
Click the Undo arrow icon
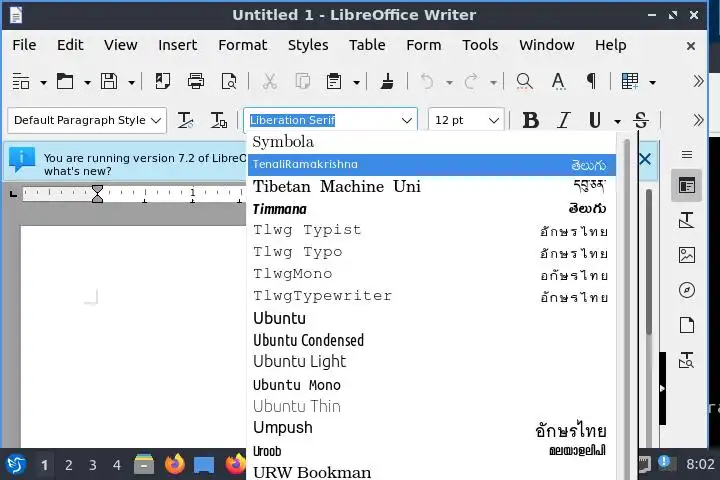(427, 82)
